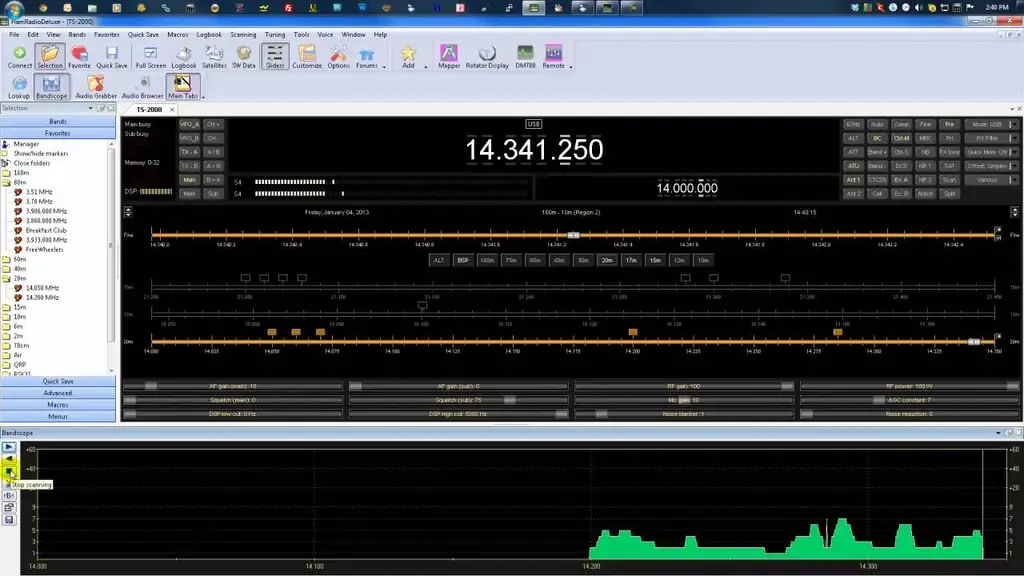Open the Various dropdown
The width and height of the screenshot is (1024, 576).
tap(991, 180)
